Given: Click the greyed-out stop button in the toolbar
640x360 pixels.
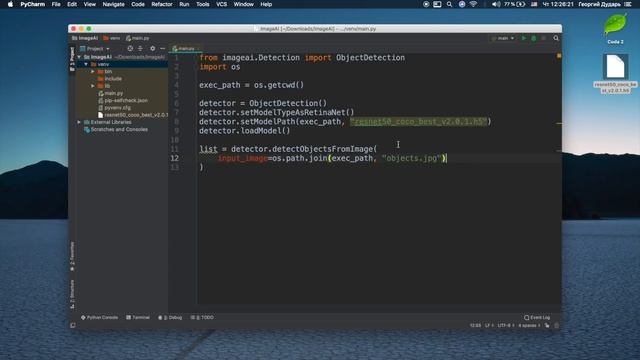Looking at the screenshot, I should (x=544, y=38).
